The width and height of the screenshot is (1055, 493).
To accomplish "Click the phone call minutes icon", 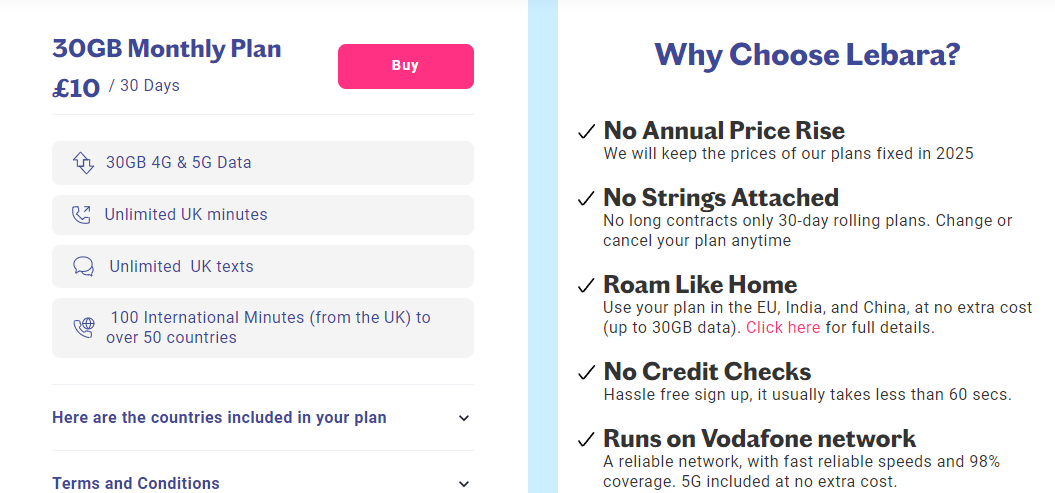I will point(81,215).
